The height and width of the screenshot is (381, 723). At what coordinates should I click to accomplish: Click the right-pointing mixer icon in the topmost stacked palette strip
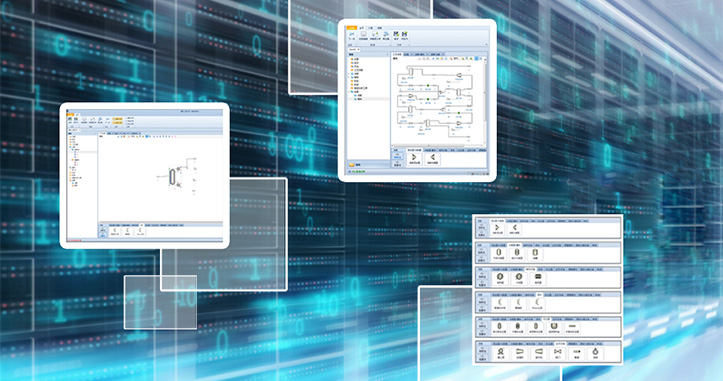coord(498,228)
